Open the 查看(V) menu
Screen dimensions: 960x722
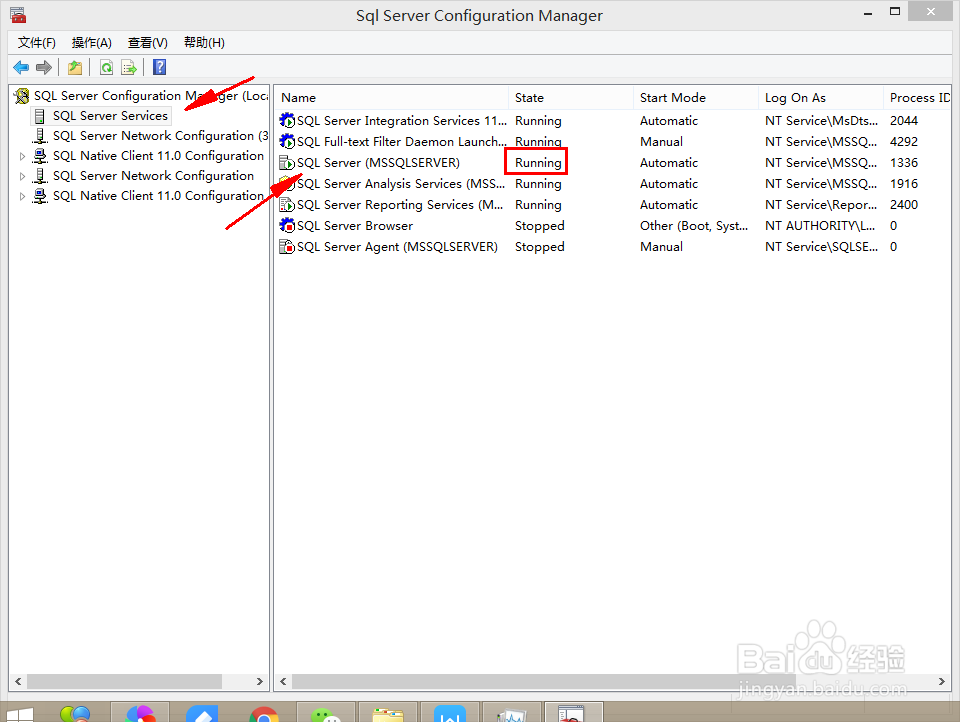click(x=148, y=42)
